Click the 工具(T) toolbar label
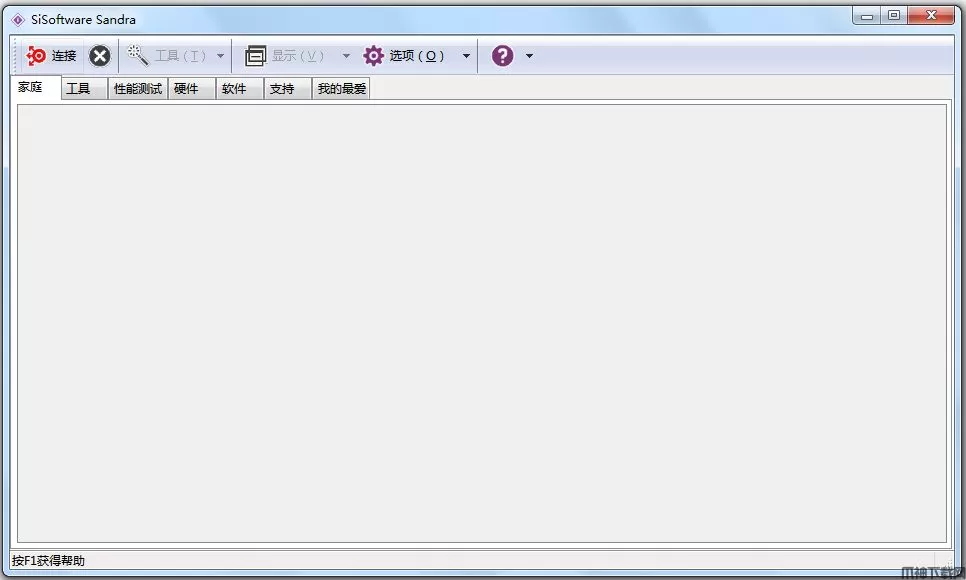The image size is (966, 580). coord(181,56)
